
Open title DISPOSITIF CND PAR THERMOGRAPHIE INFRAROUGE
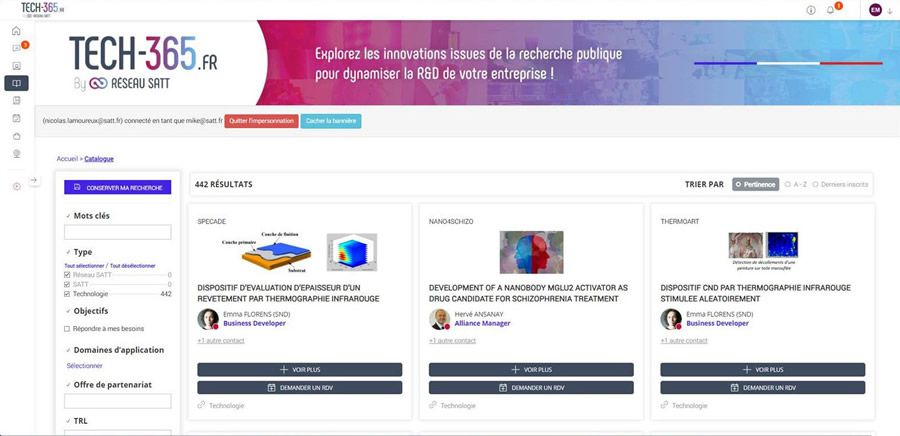click(x=755, y=293)
